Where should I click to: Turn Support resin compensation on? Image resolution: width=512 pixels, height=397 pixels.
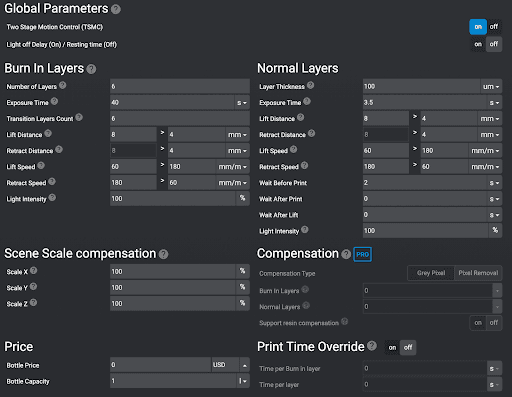click(x=478, y=323)
